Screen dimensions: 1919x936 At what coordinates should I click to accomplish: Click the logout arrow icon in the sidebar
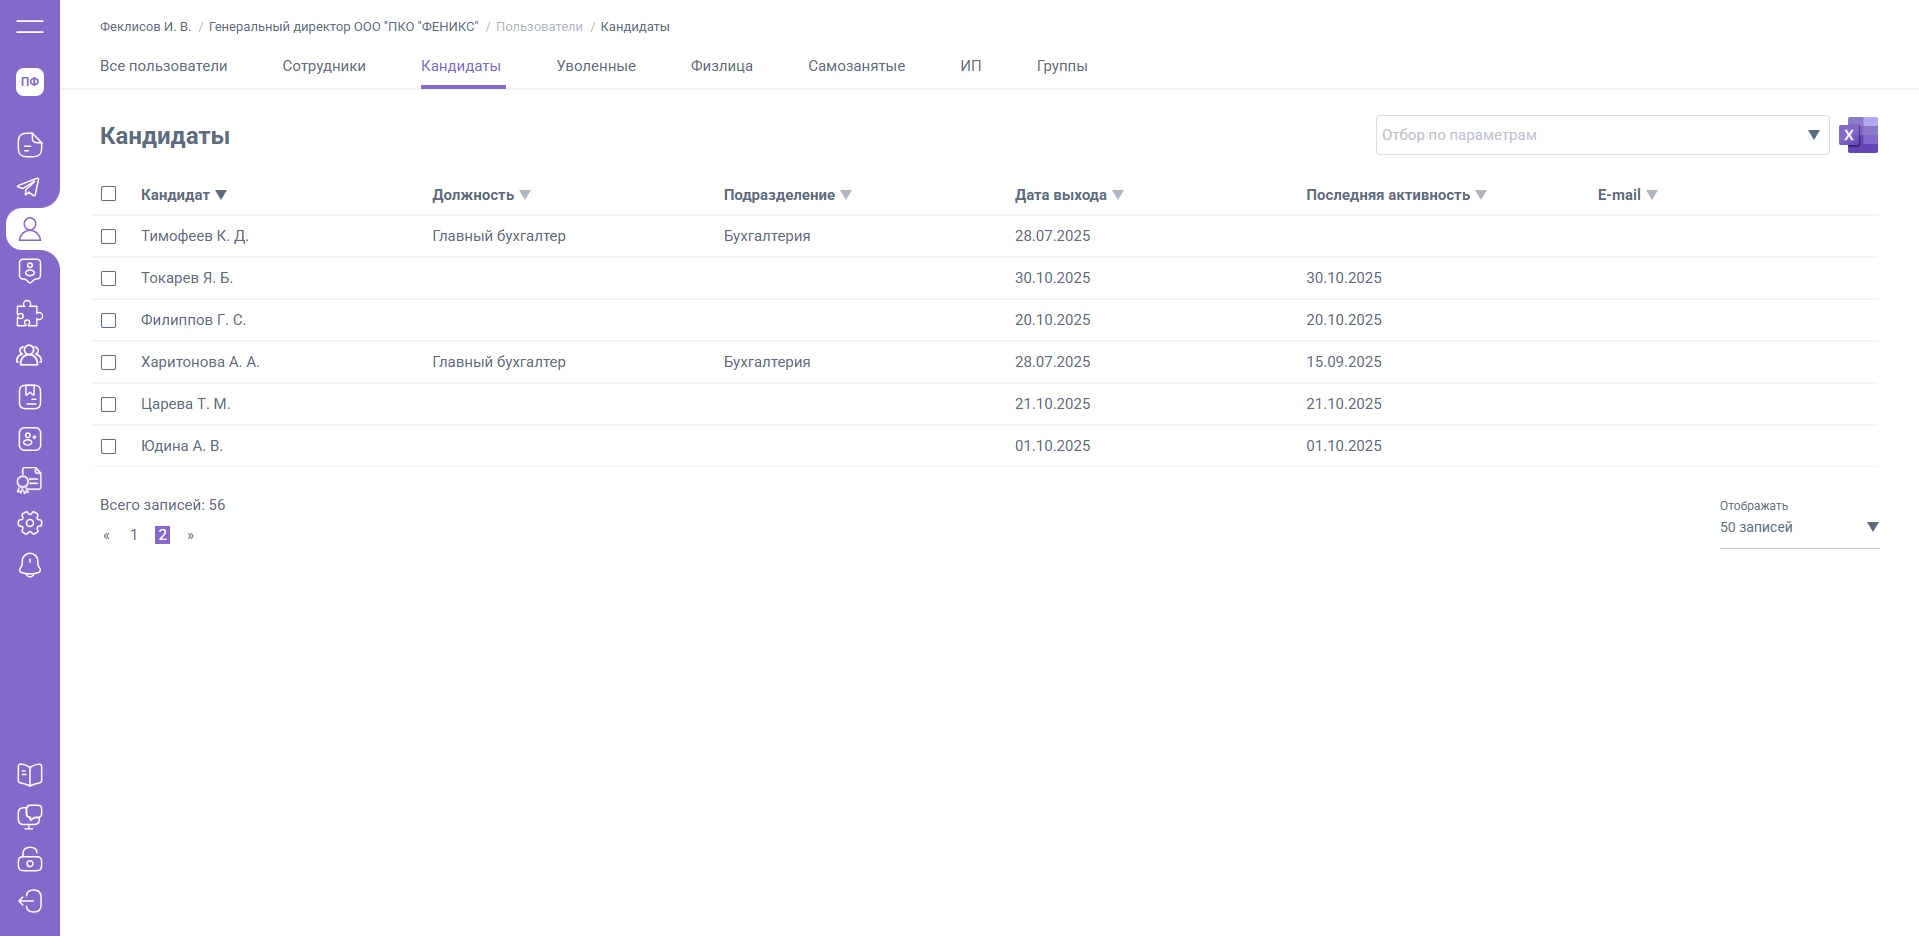coord(30,901)
